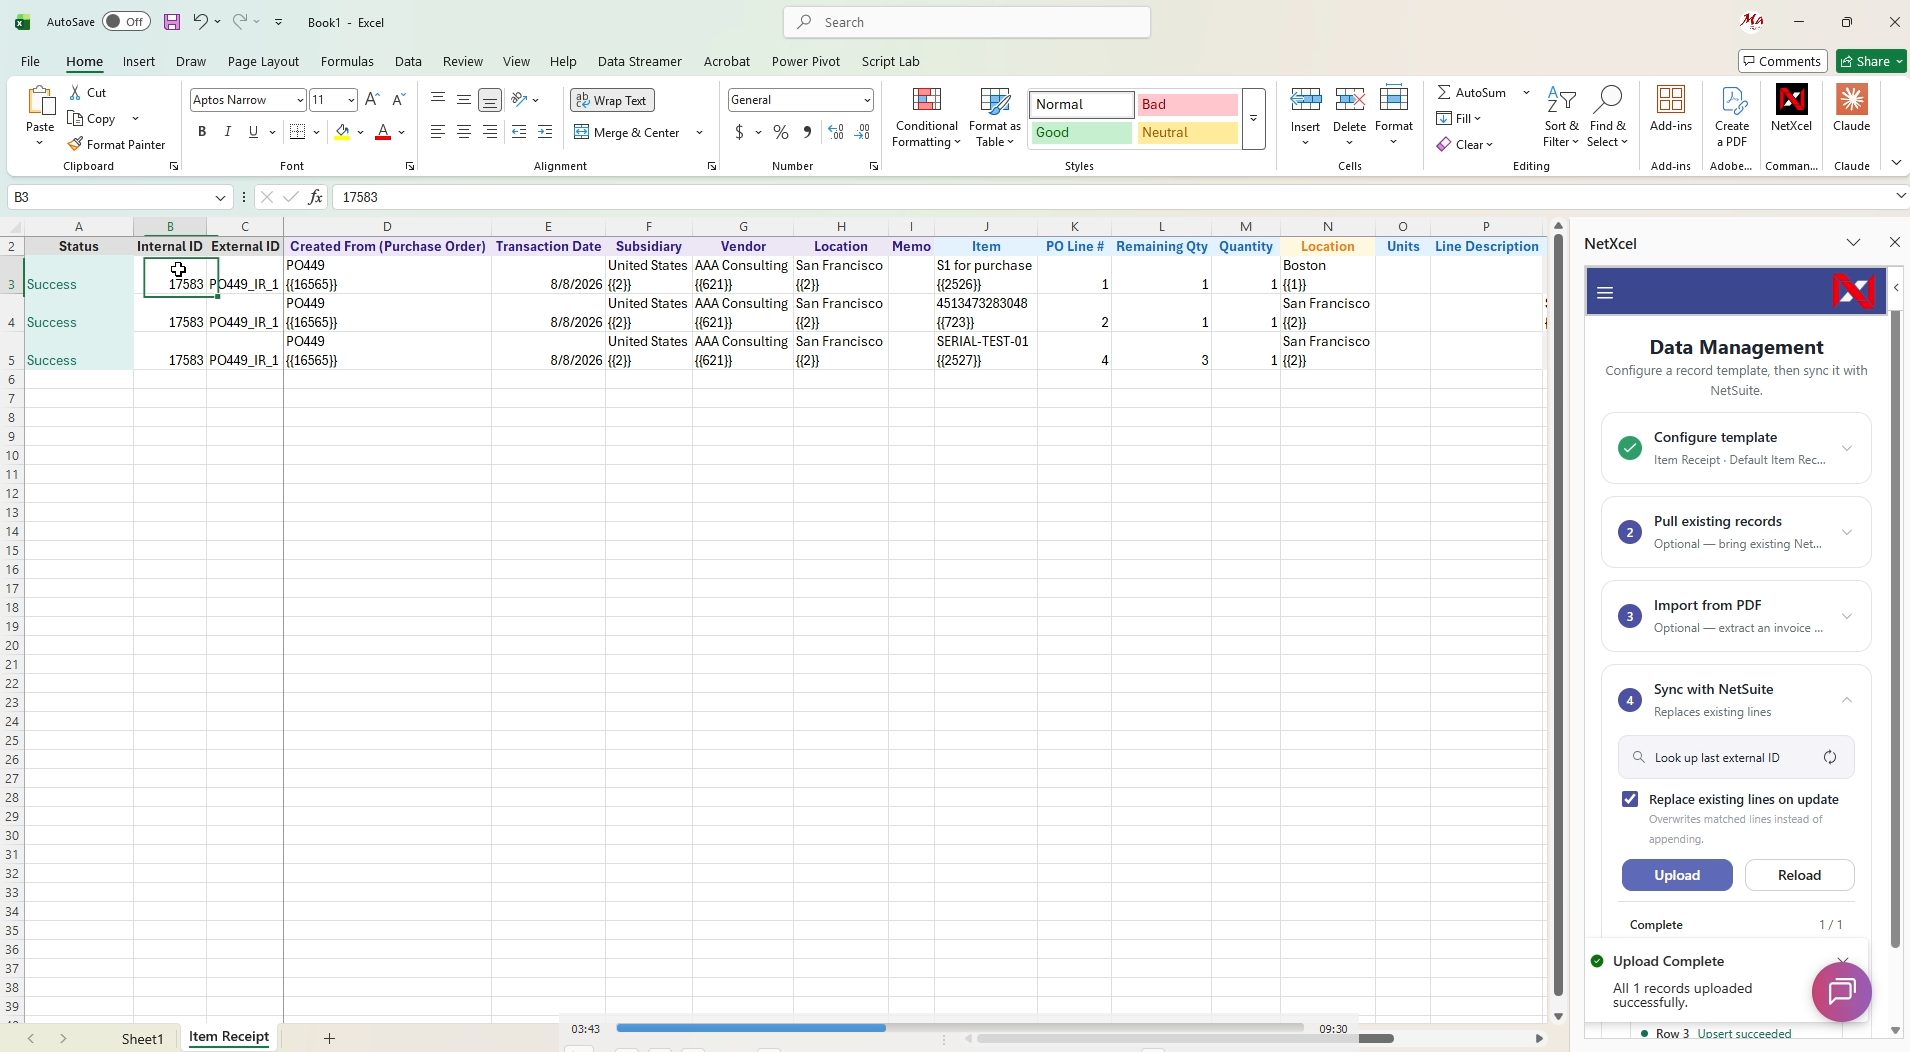Open the NetXcel hamburger menu
The width and height of the screenshot is (1910, 1052).
(1606, 293)
